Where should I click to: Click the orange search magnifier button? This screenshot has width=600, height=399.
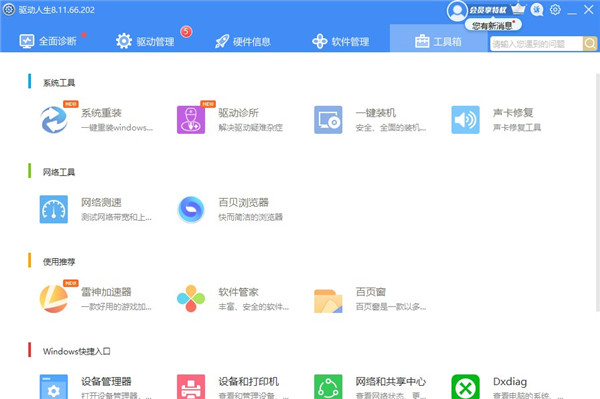point(590,44)
